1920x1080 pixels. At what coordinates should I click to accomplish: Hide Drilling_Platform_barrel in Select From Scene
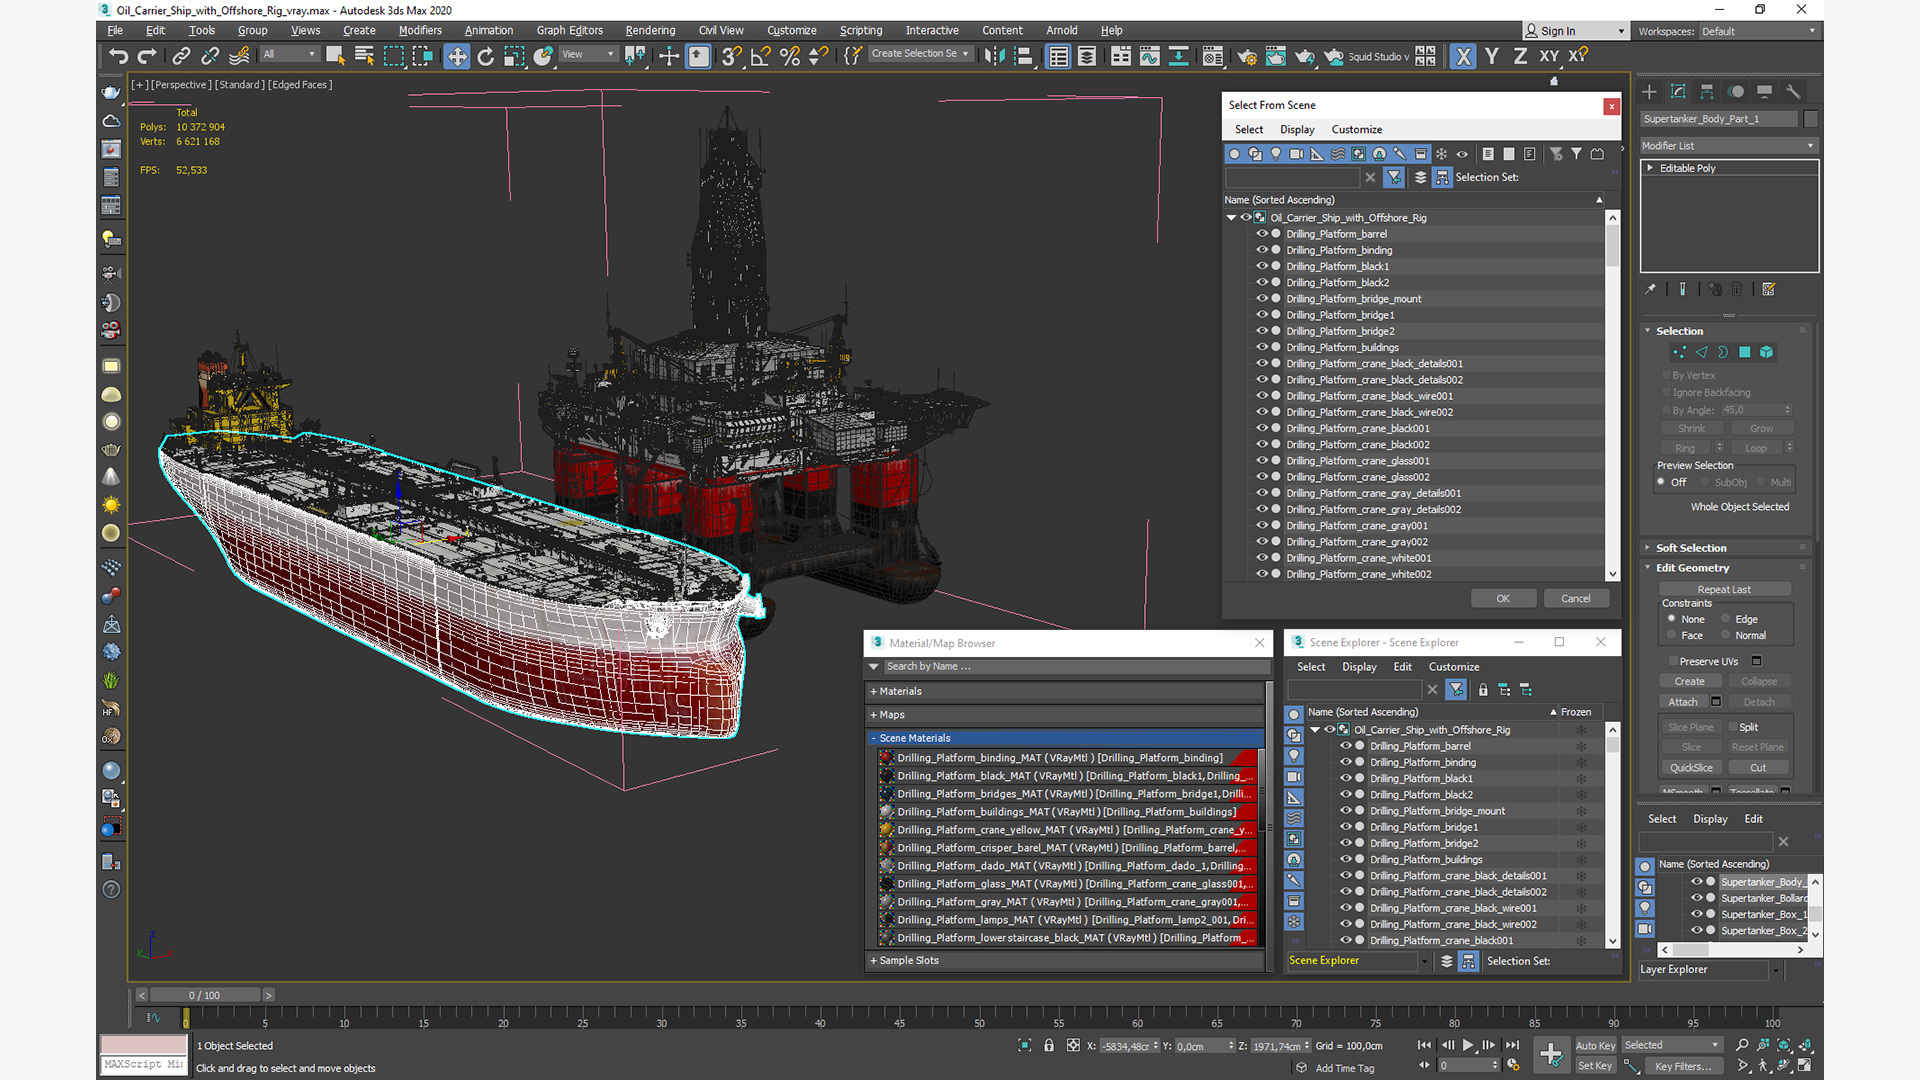[x=1261, y=234]
